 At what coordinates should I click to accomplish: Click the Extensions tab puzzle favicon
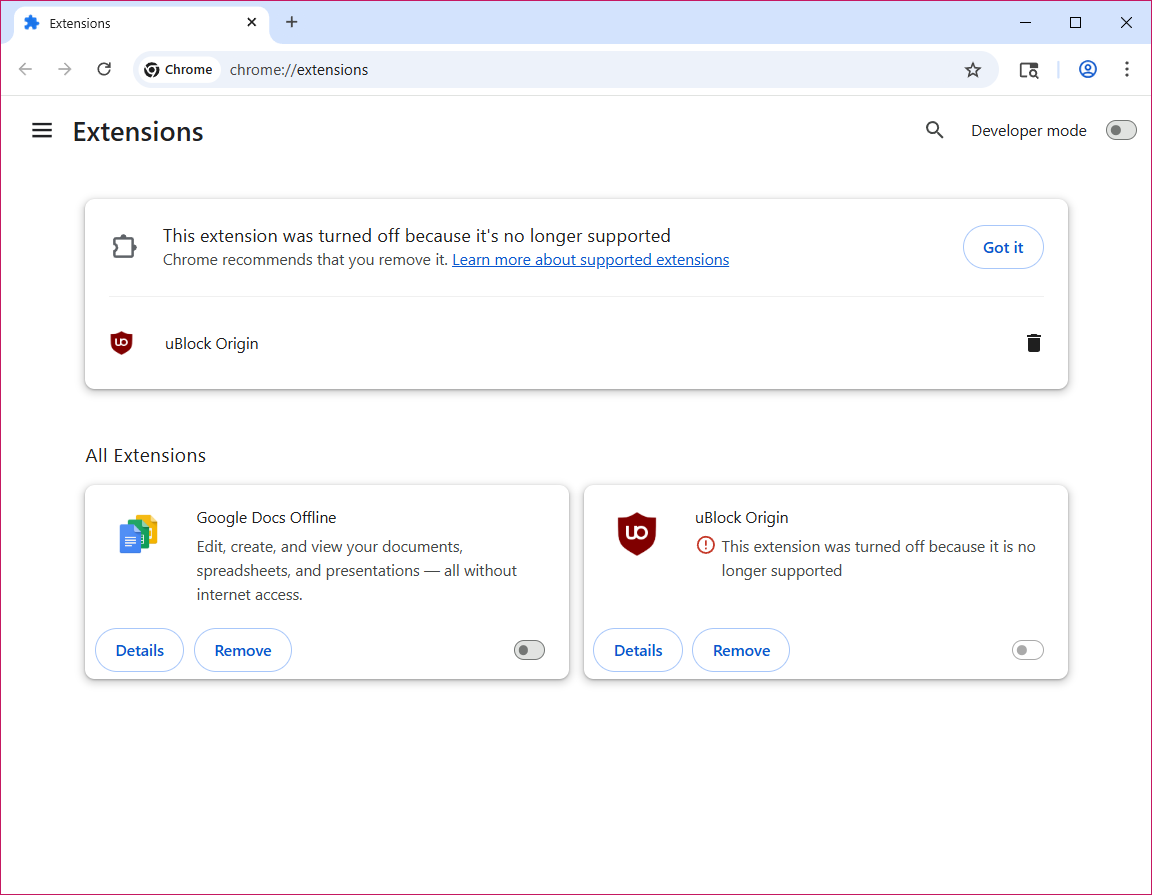coord(32,23)
